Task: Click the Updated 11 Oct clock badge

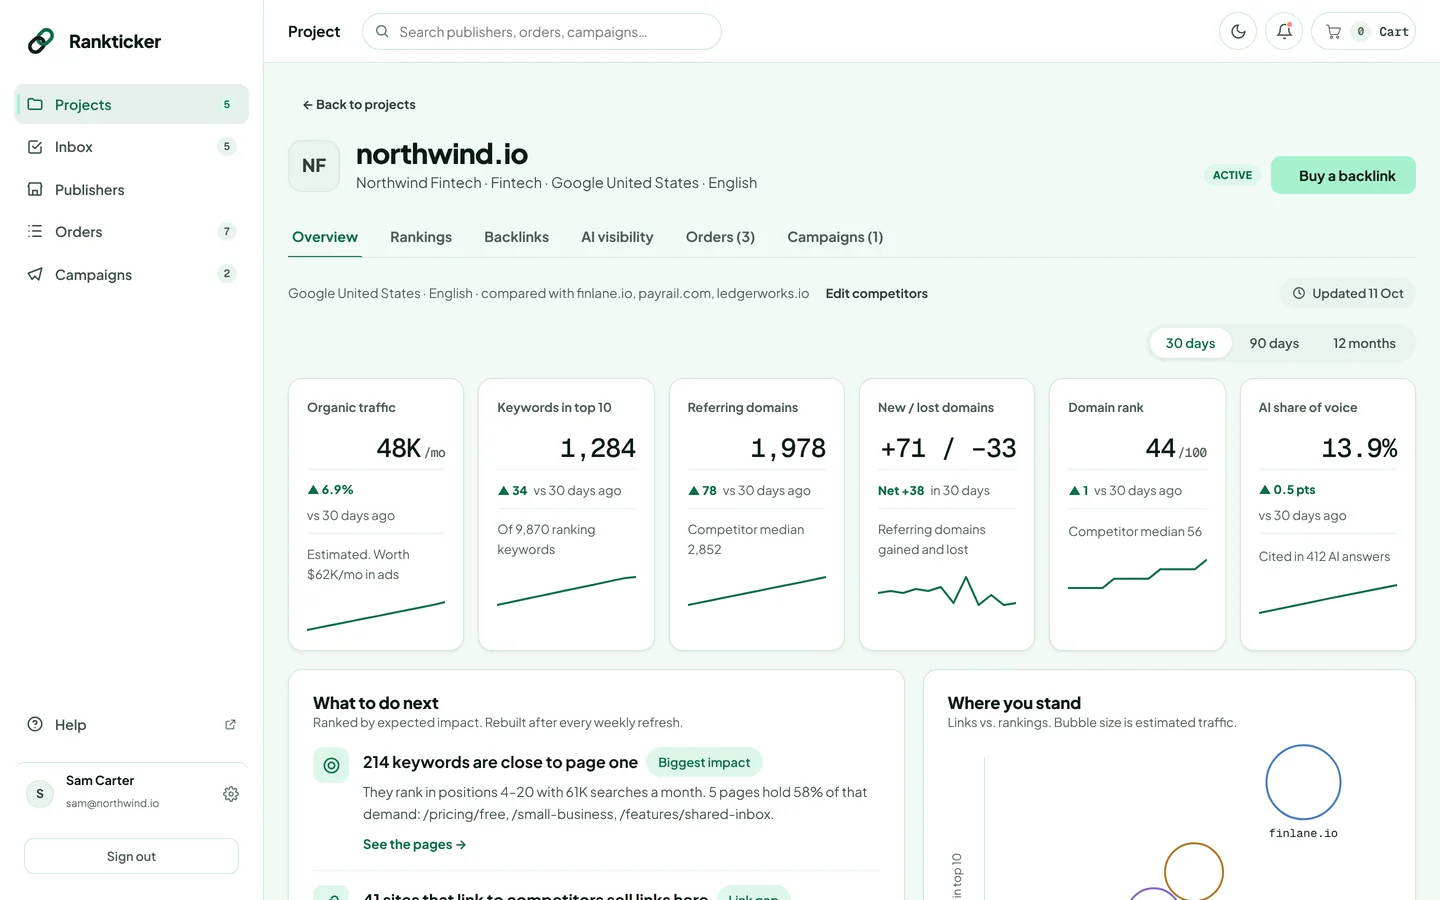Action: [1348, 293]
